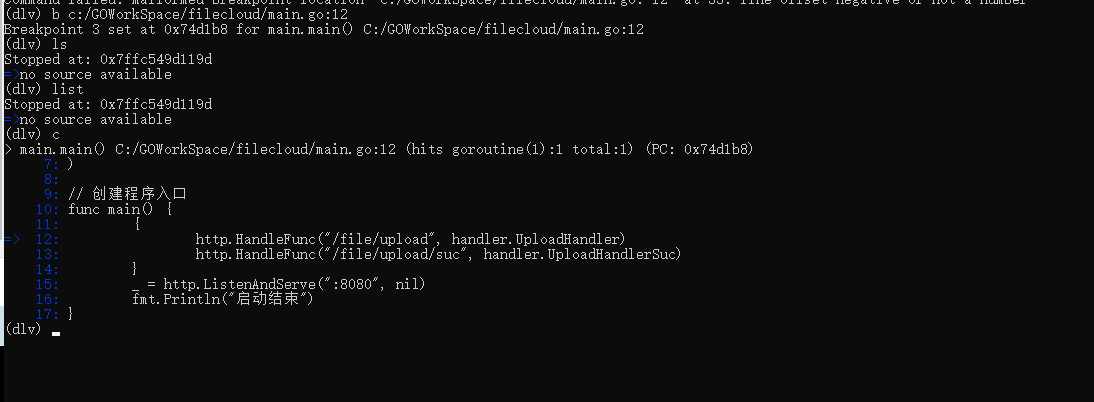Click the blinking cursor at the last dlv prompt
This screenshot has height=402, width=1094.
click(56, 332)
